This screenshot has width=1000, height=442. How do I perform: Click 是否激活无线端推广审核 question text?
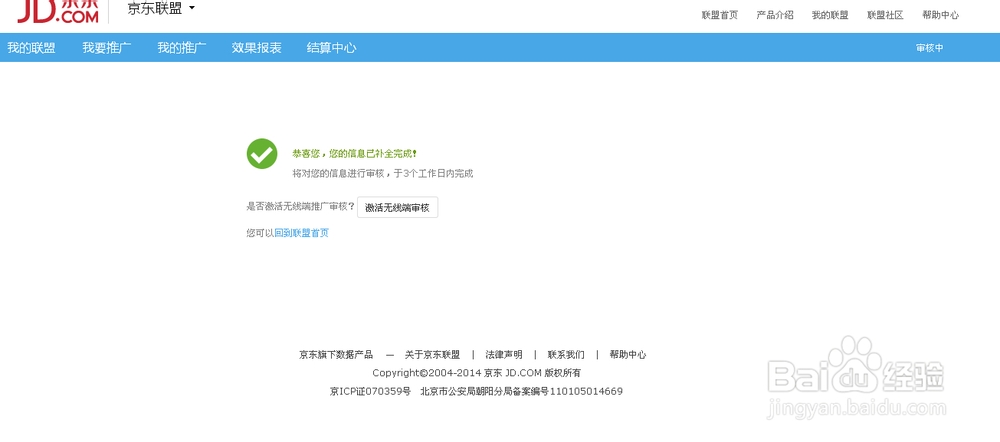coord(300,207)
